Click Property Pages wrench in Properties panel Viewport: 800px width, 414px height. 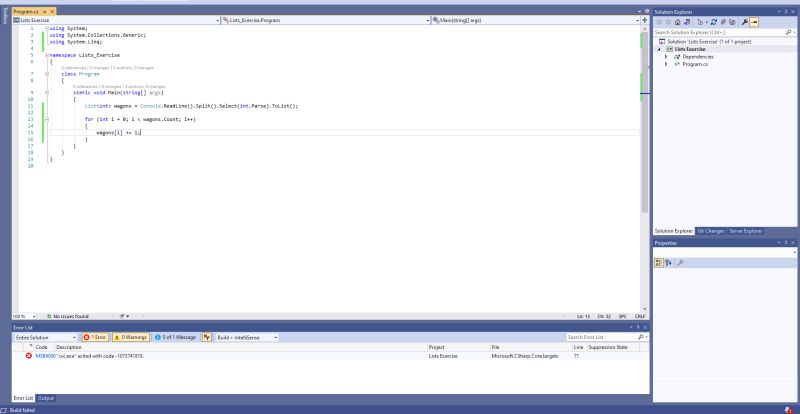pyautogui.click(x=680, y=263)
